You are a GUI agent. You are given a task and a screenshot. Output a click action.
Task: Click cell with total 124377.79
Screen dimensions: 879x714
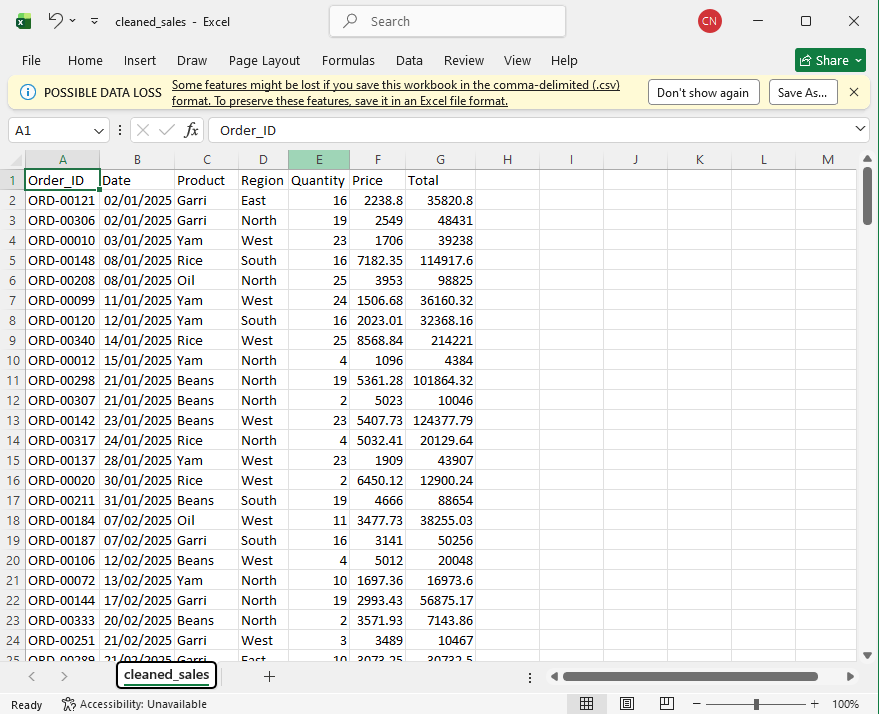(x=441, y=420)
